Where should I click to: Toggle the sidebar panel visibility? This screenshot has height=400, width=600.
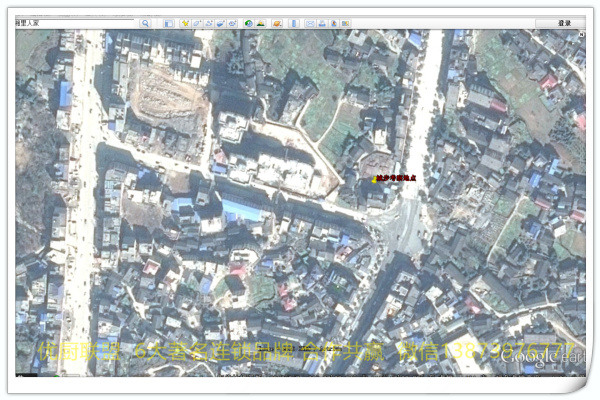[x=168, y=23]
